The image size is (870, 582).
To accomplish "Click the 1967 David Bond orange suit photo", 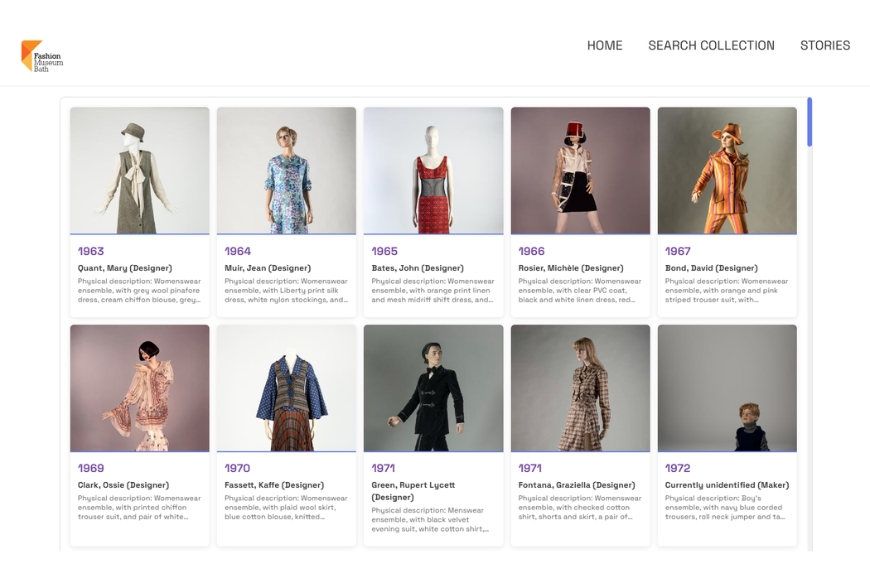I will click(x=727, y=170).
